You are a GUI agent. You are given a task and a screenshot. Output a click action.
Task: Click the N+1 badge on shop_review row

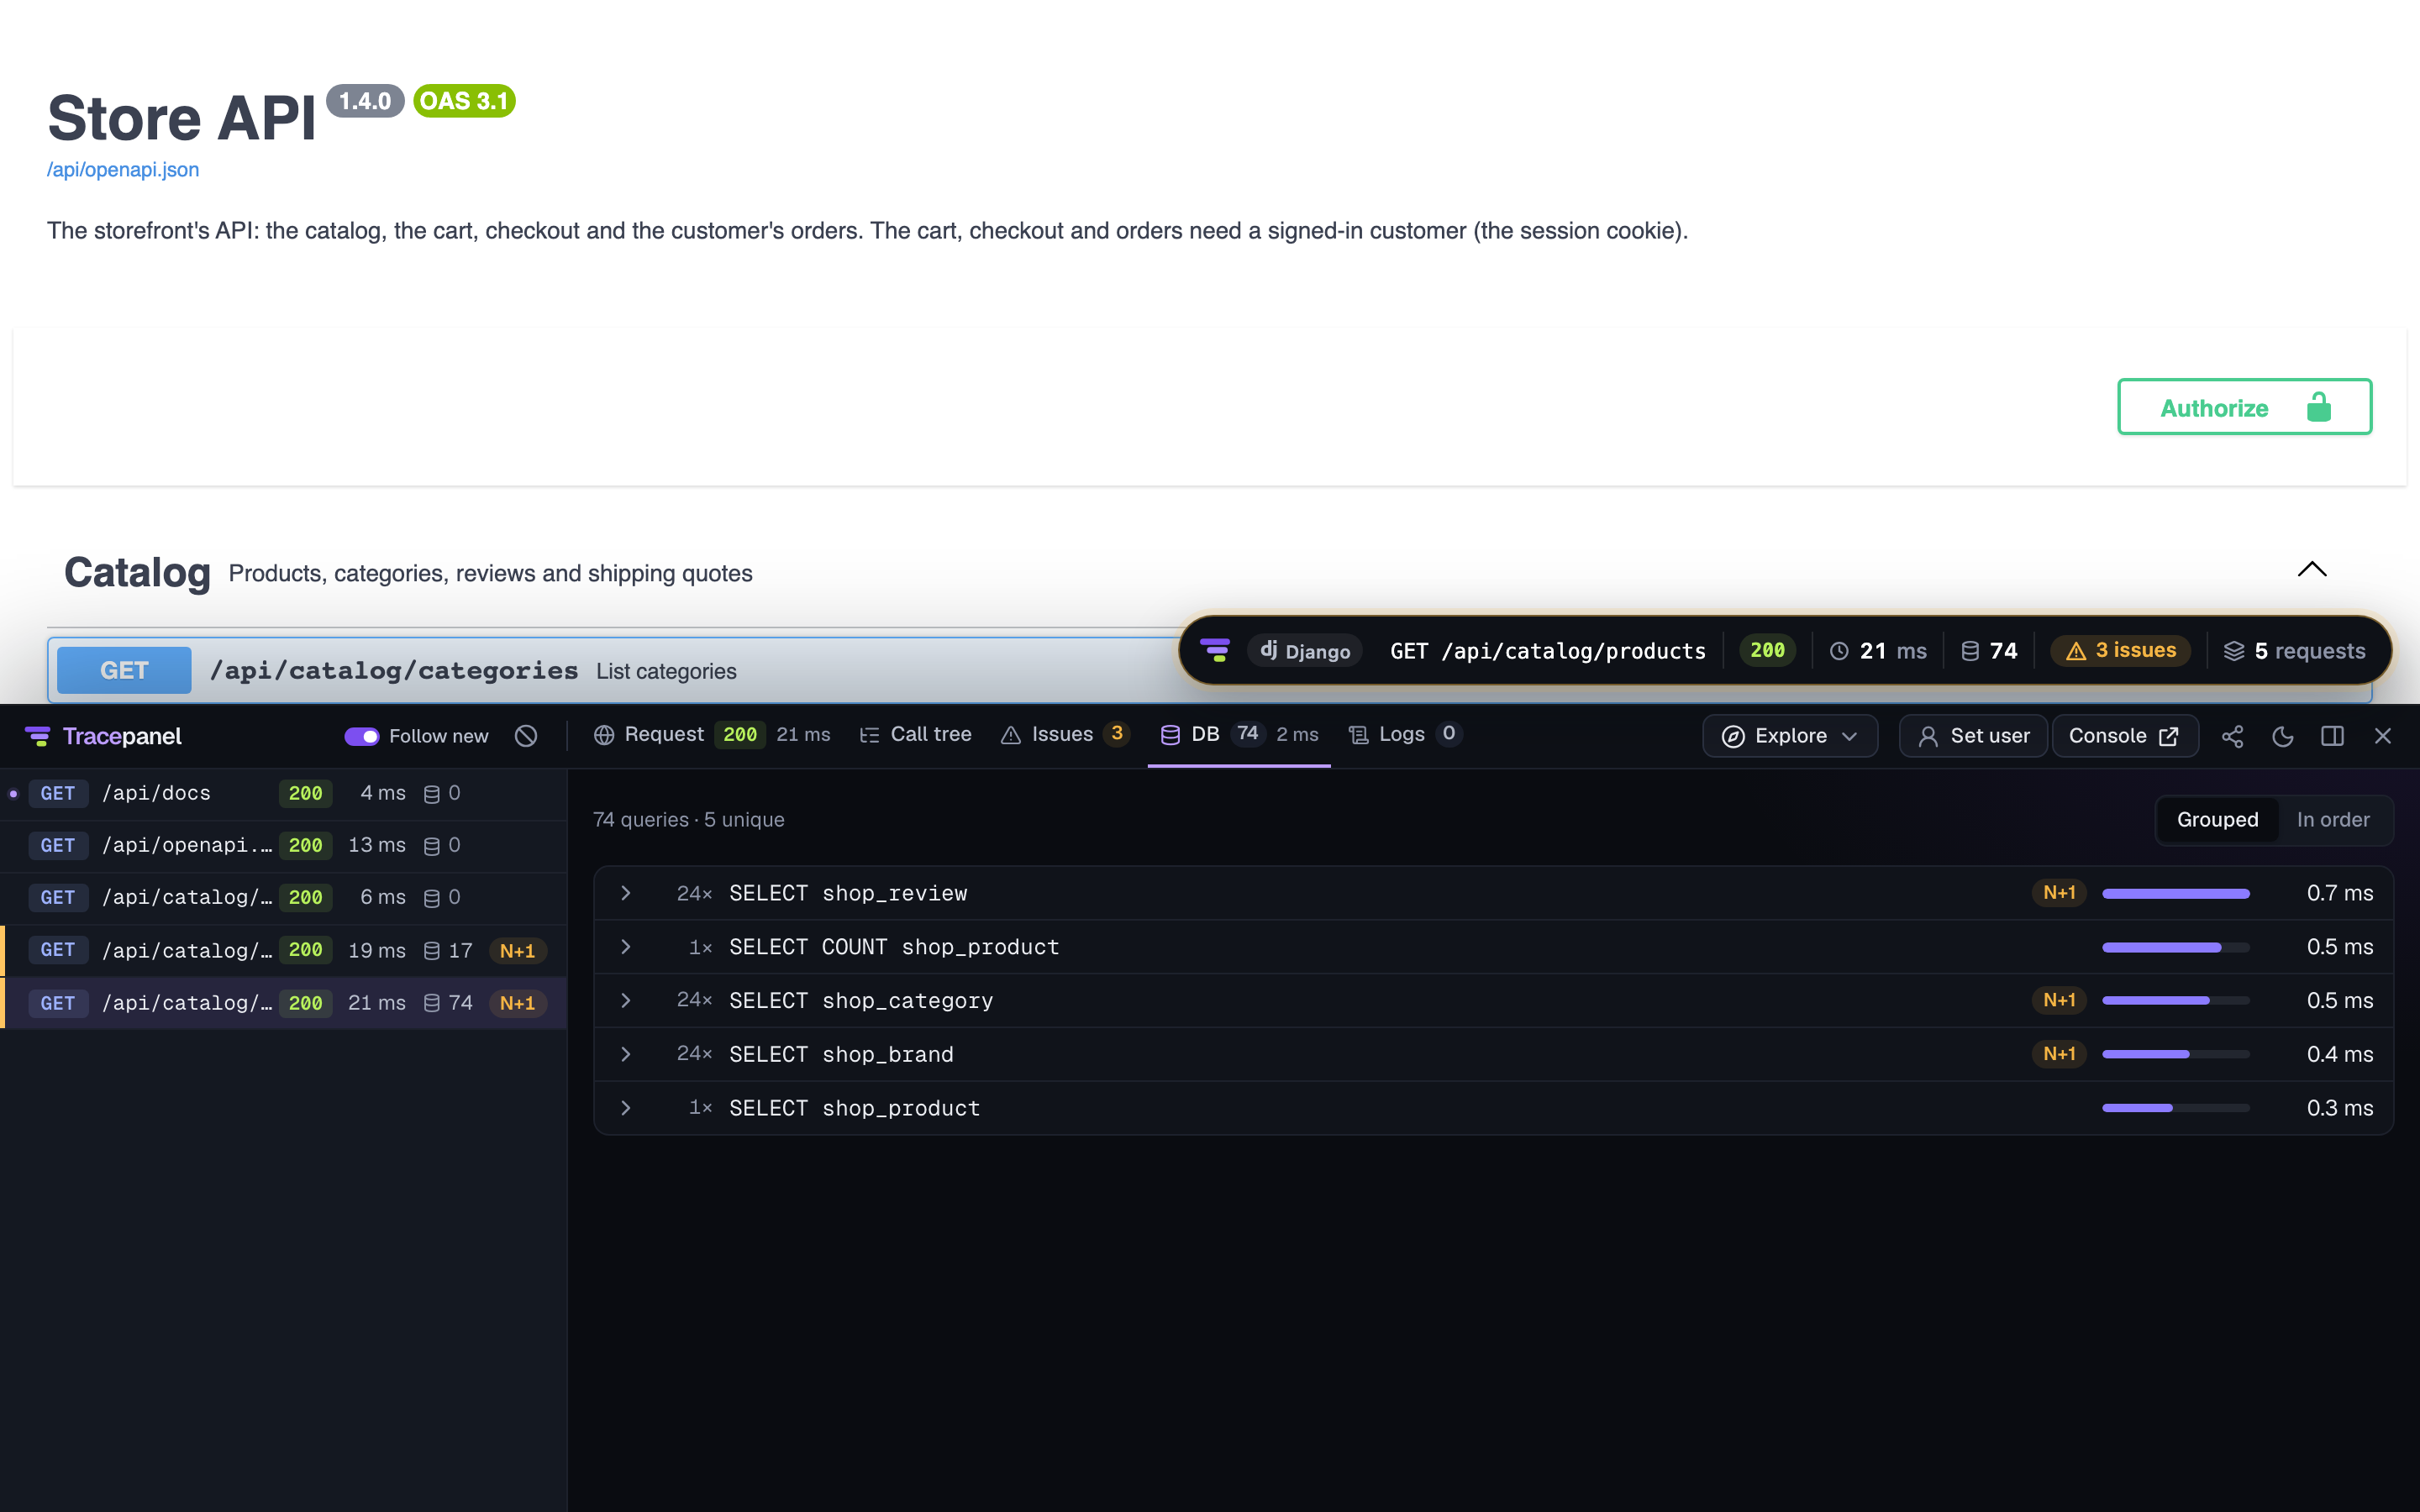pyautogui.click(x=2059, y=893)
